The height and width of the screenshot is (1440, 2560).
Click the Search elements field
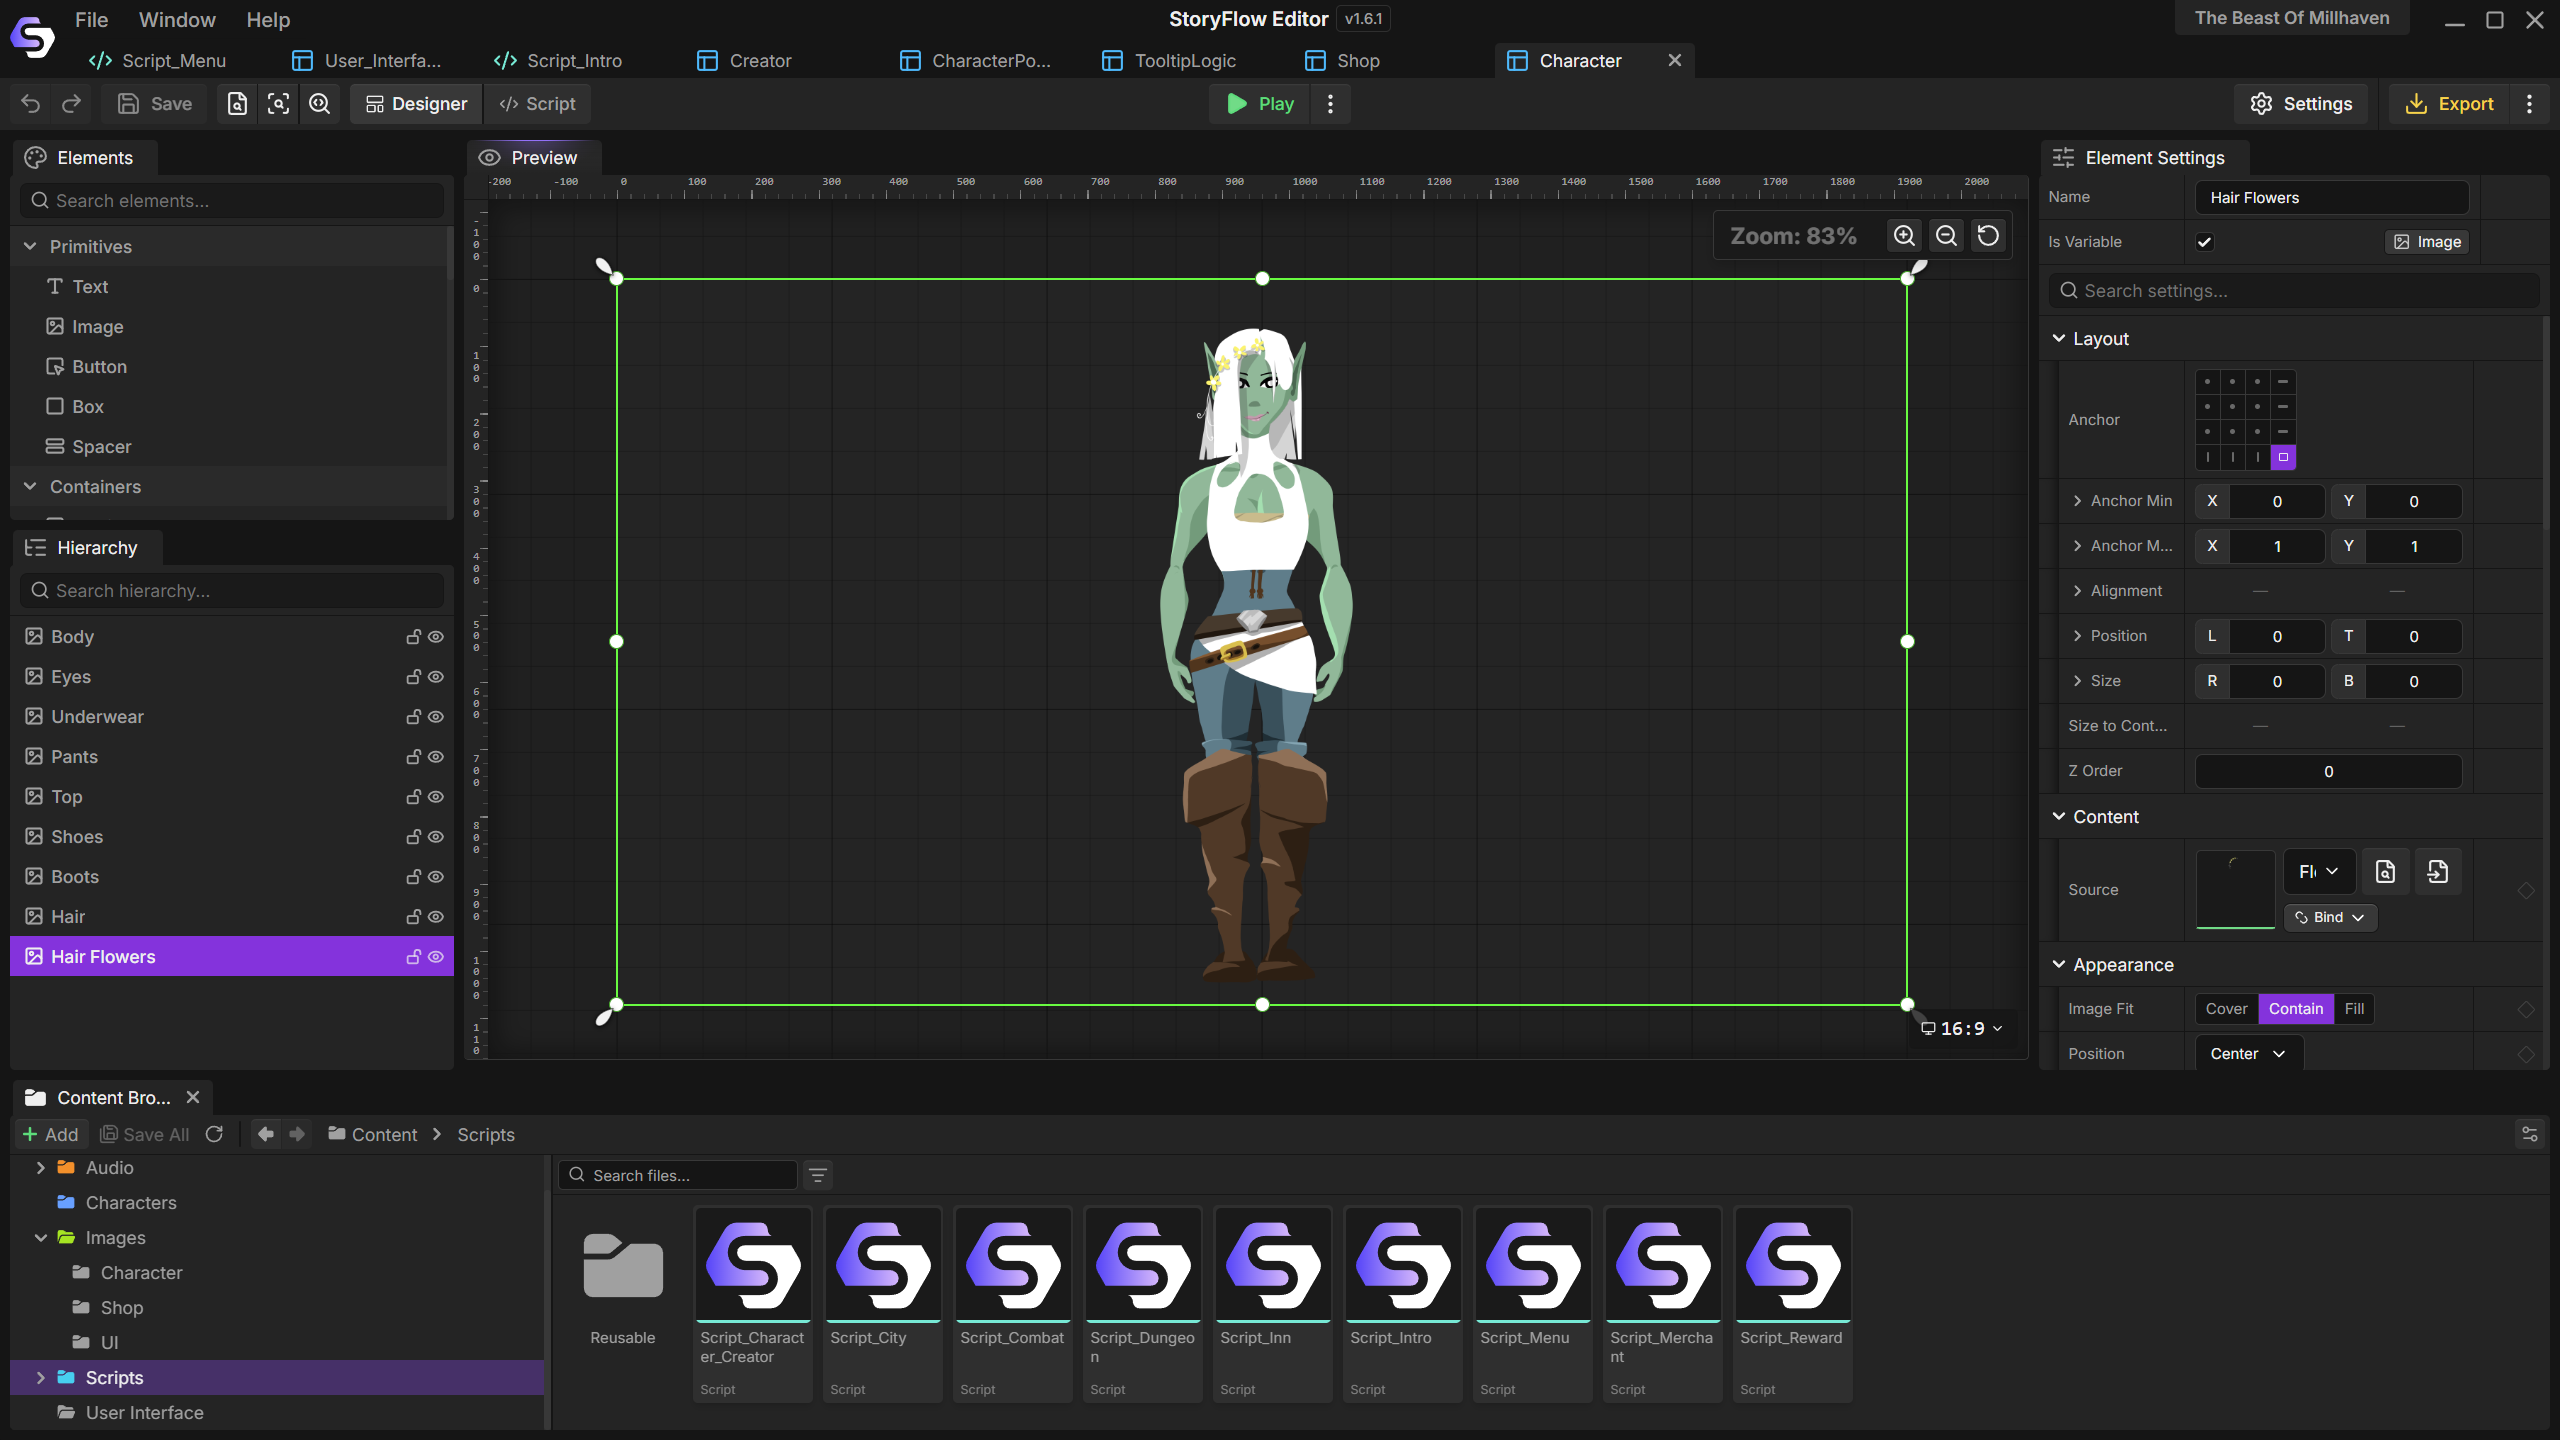232,201
